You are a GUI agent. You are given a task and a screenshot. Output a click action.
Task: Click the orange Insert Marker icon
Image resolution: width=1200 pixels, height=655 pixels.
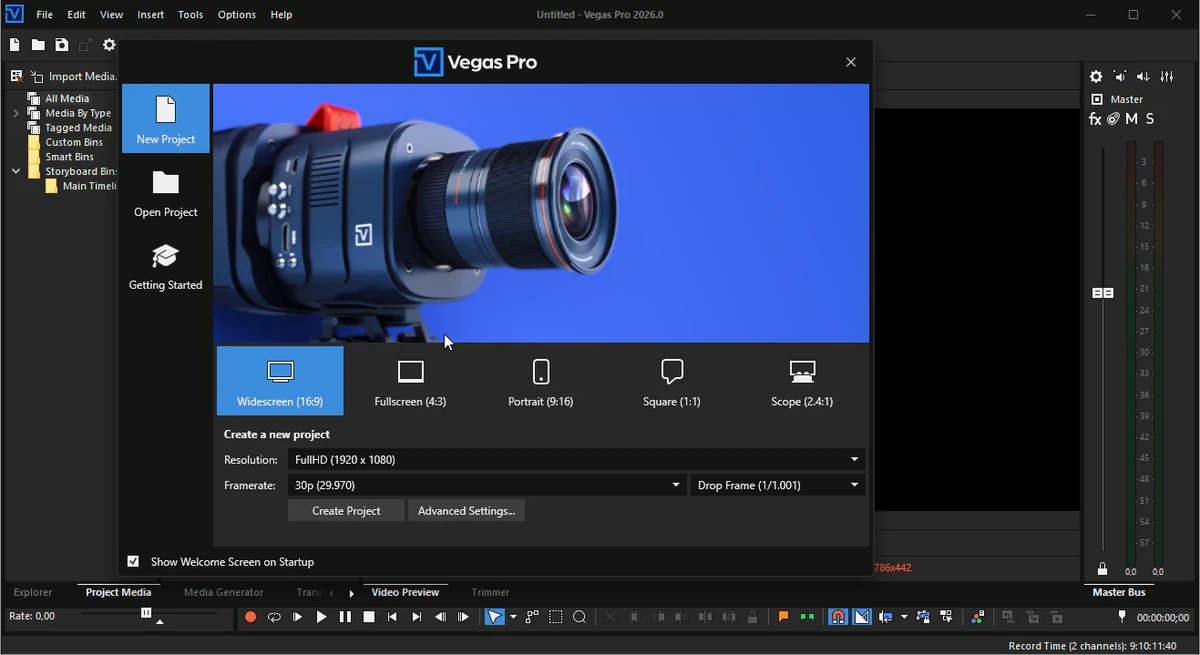784,617
